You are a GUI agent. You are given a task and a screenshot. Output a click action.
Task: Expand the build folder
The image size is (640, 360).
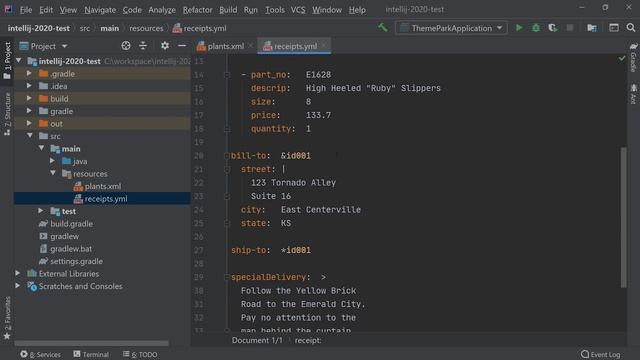point(29,98)
